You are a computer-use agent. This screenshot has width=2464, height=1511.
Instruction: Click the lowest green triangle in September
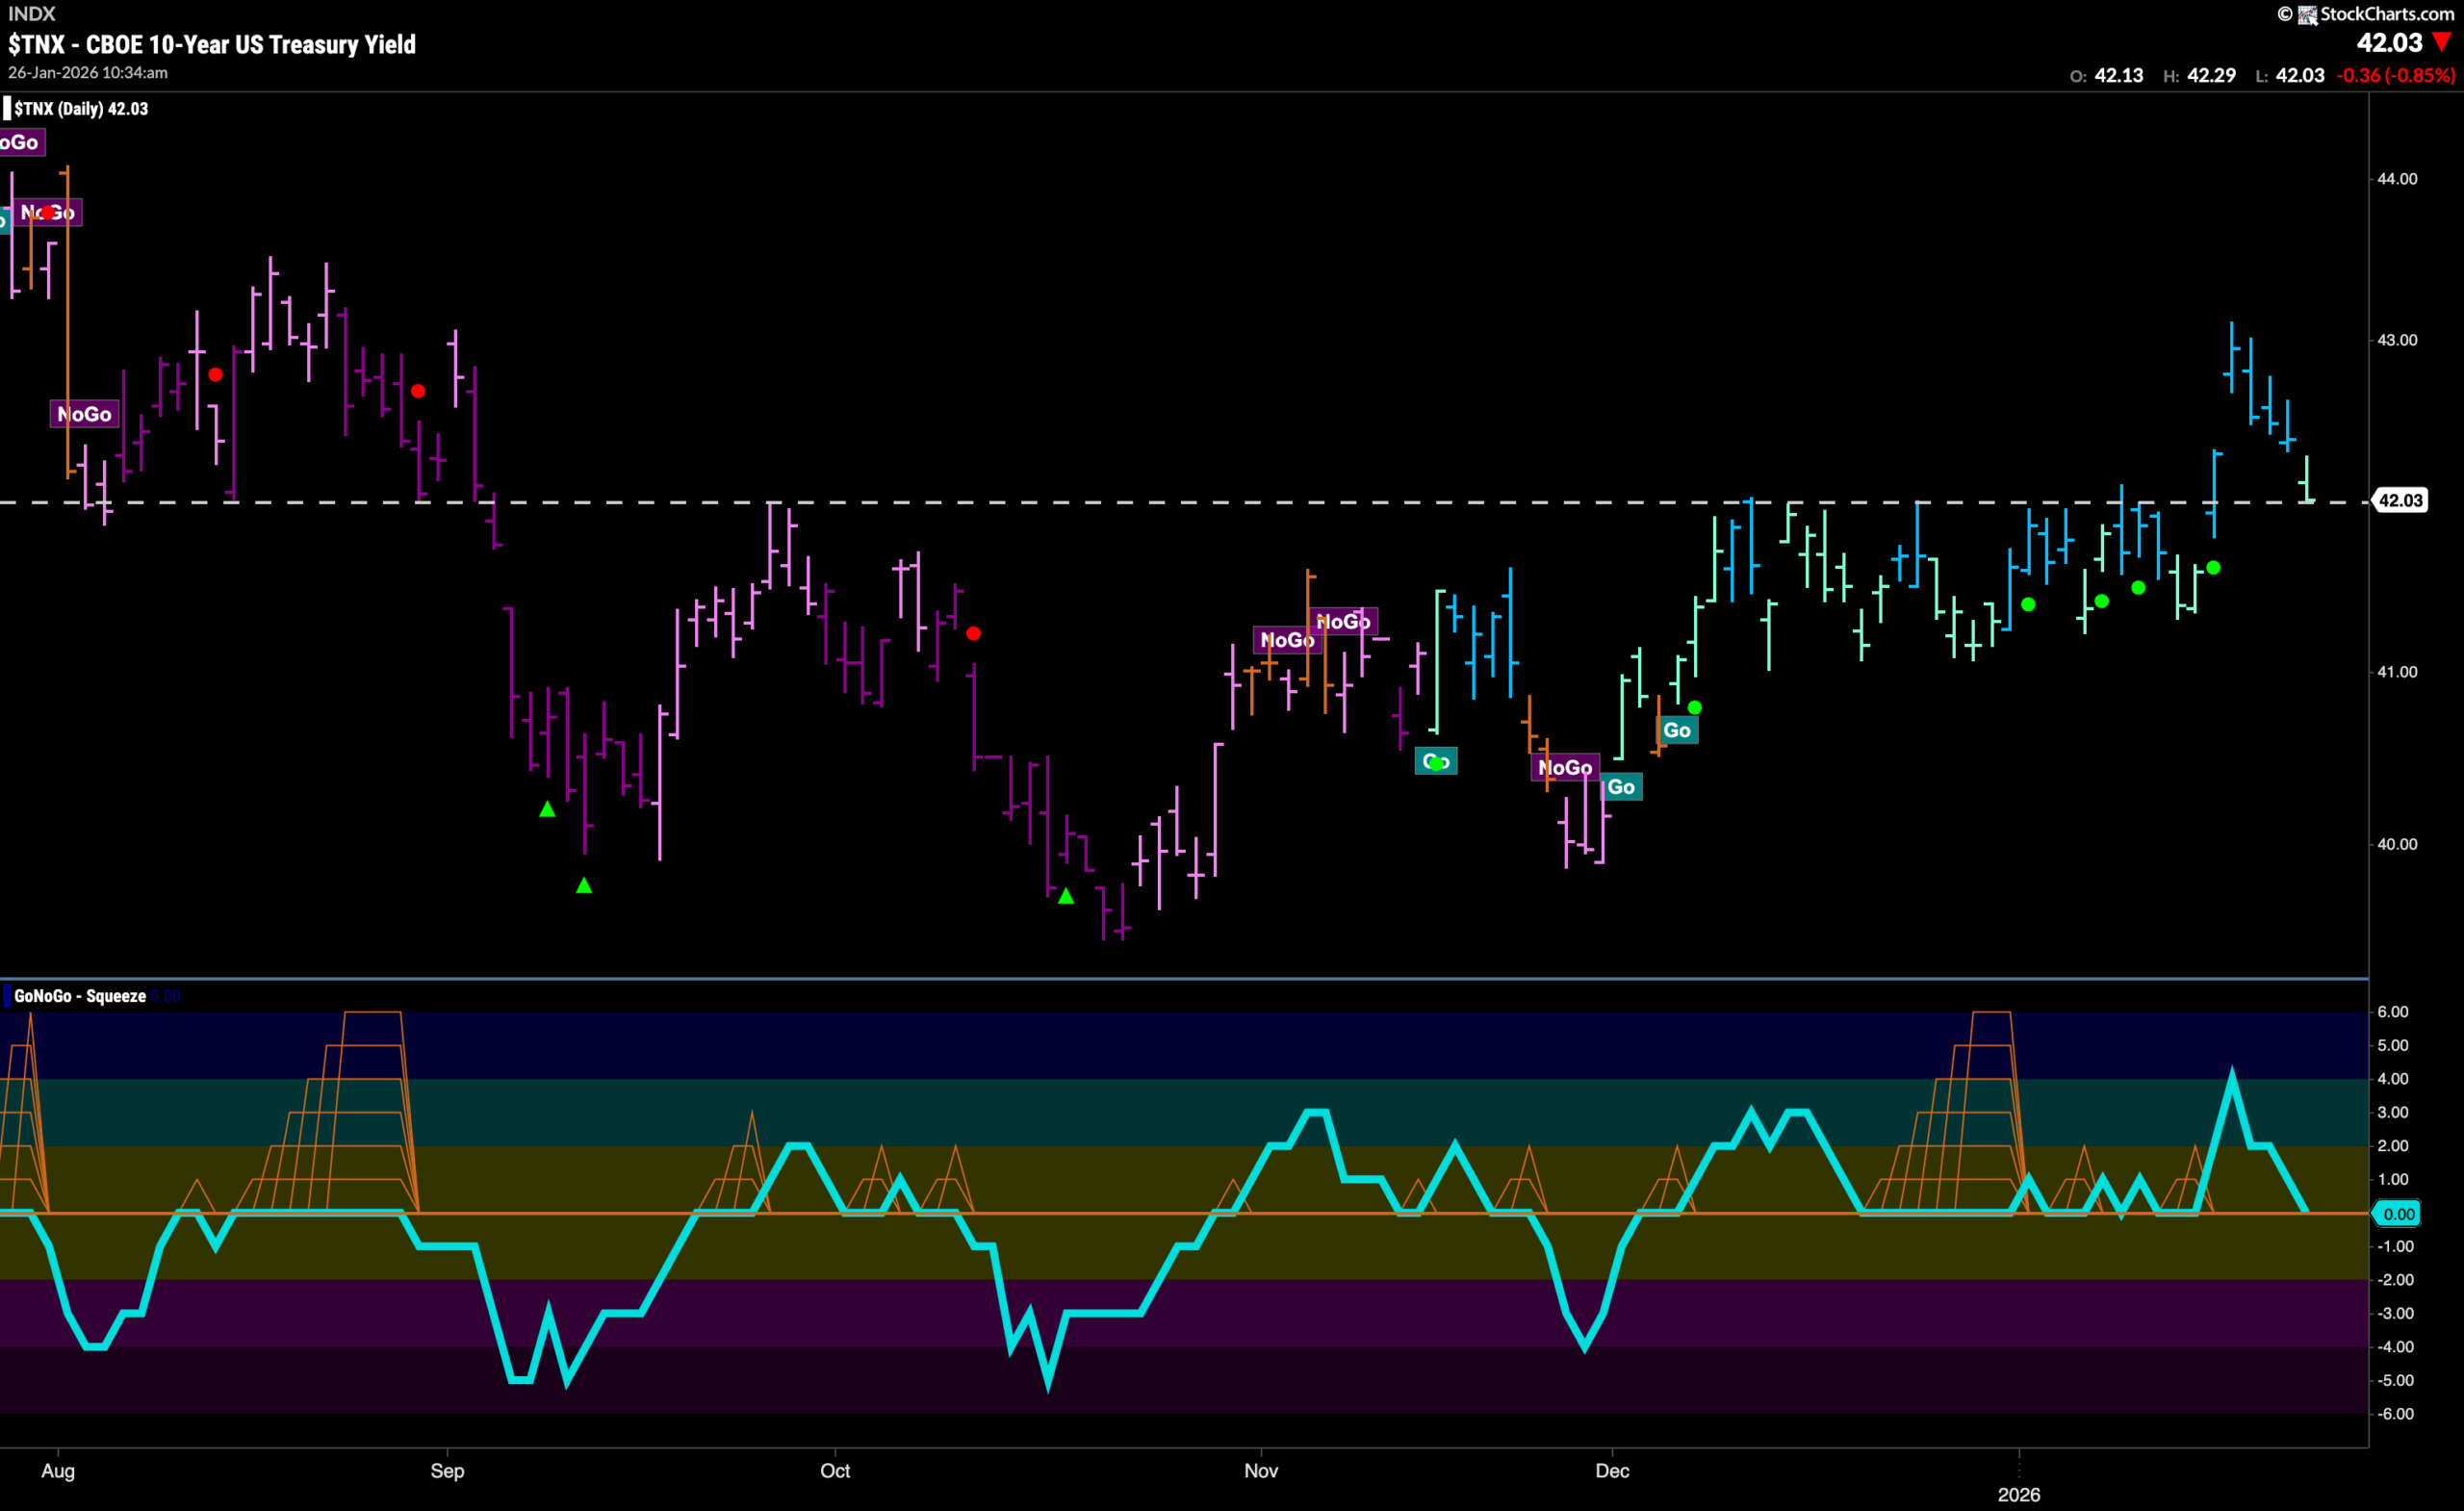[x=584, y=885]
